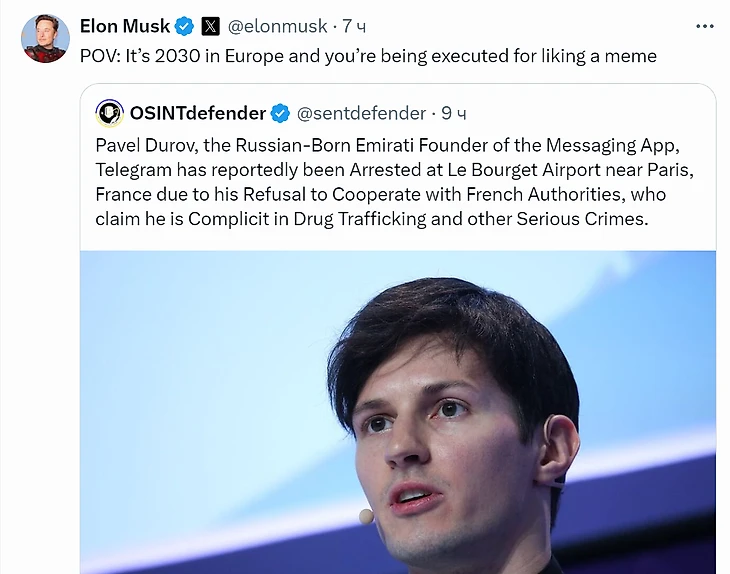
Task: Click the name Pavel Durov in quoted text
Action: tap(143, 146)
